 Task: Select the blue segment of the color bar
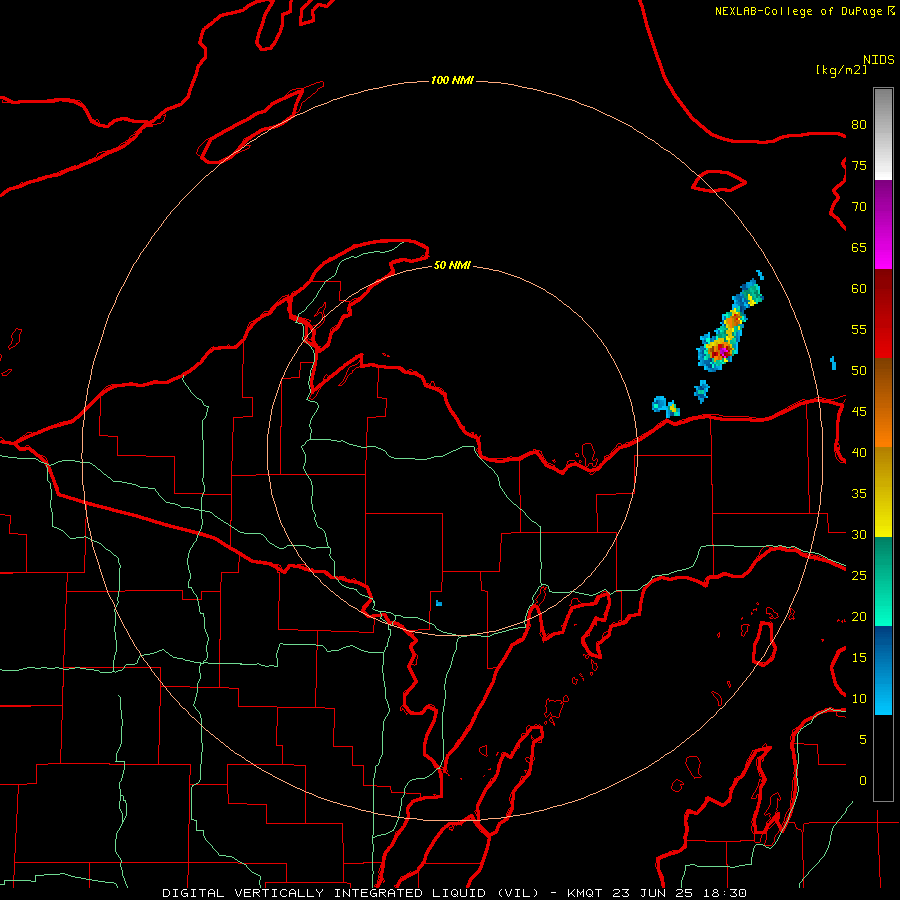883,670
